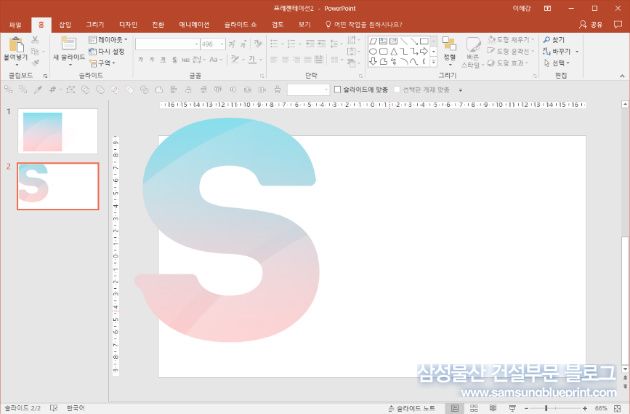Switch to the Home (홈) tab
Viewport: 630px width, 414px height.
[x=41, y=25]
